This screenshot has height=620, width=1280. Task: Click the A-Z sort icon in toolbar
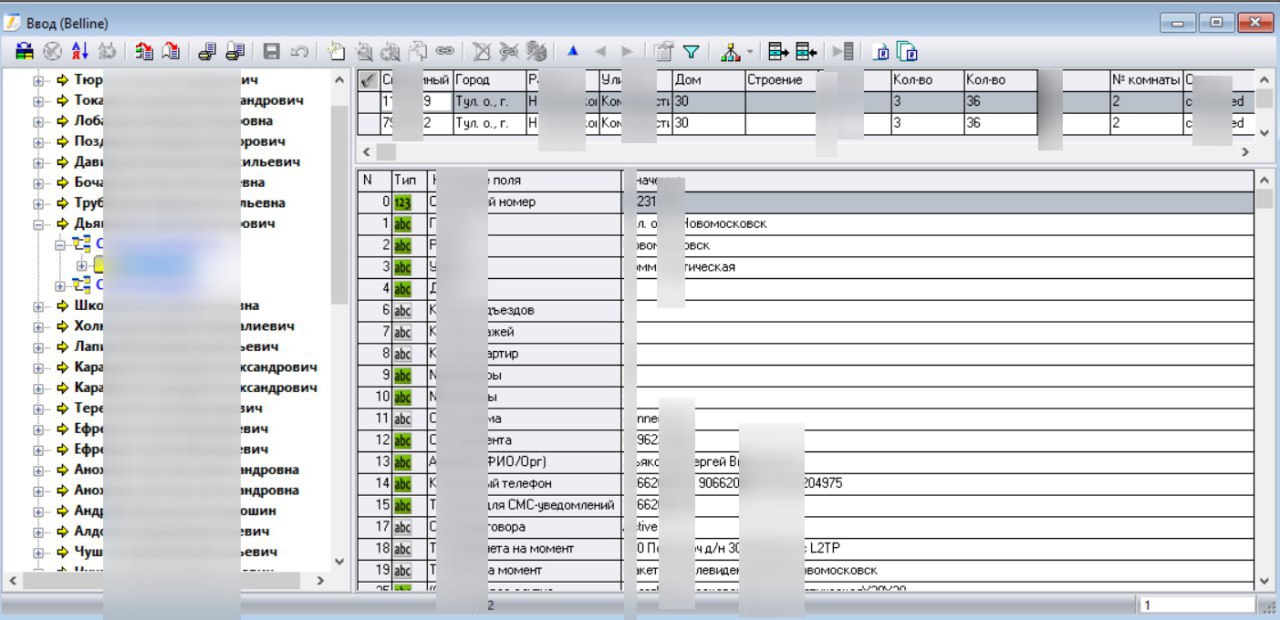[80, 51]
